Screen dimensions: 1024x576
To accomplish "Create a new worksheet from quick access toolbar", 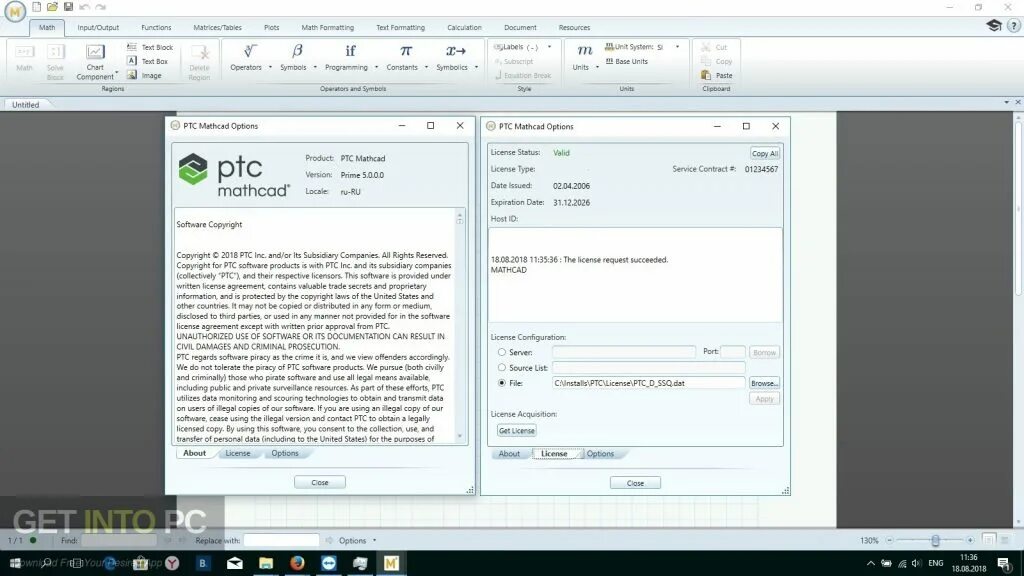I will tap(37, 7).
